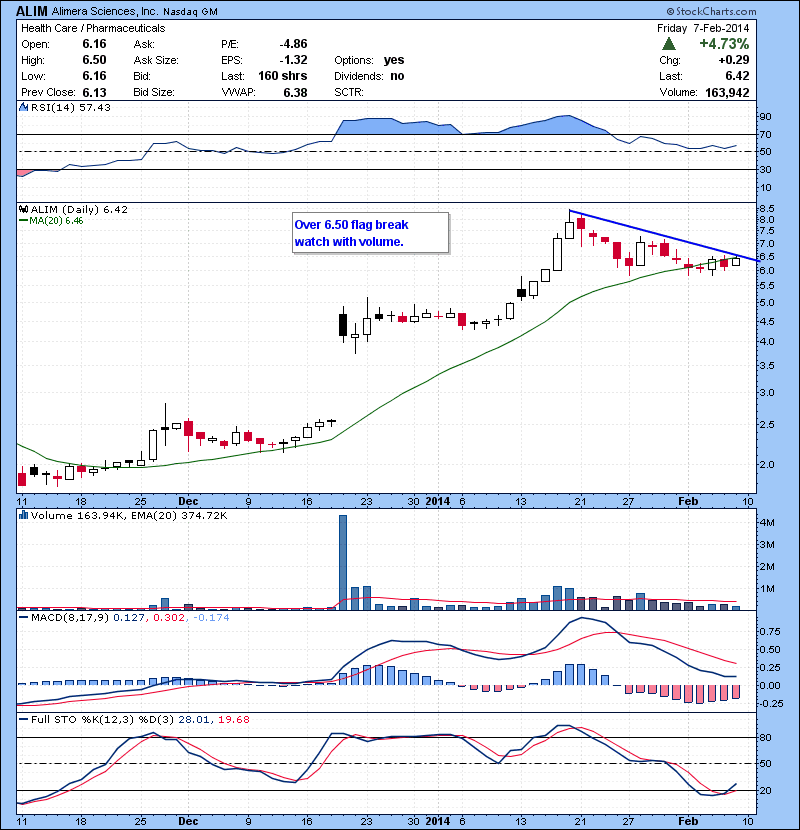Open the StockCharts.com watermark link
The height and width of the screenshot is (830, 800).
coord(711,11)
